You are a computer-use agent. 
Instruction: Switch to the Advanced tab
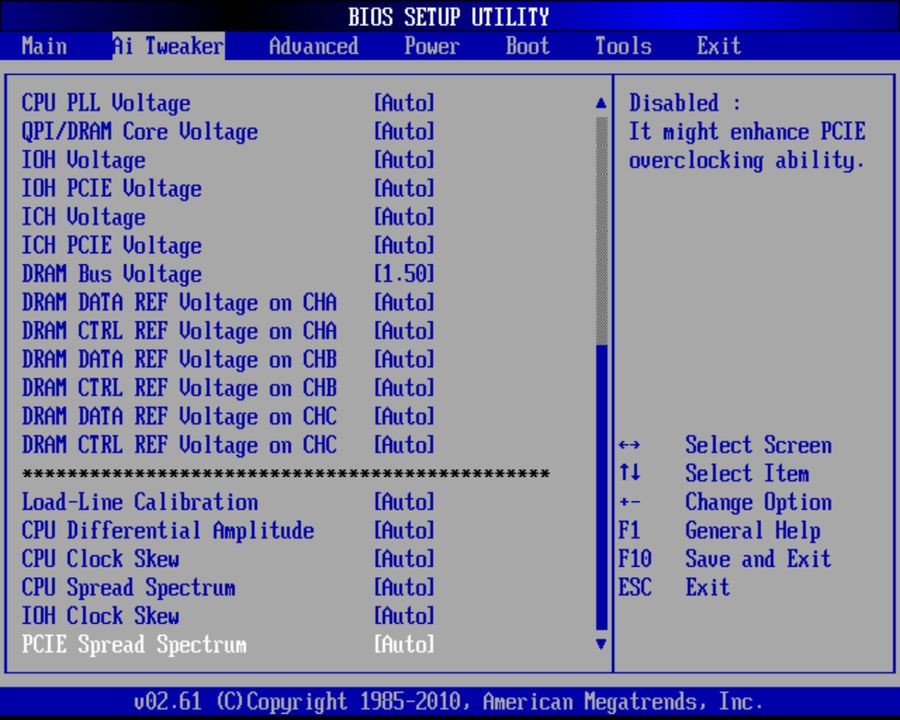[312, 46]
